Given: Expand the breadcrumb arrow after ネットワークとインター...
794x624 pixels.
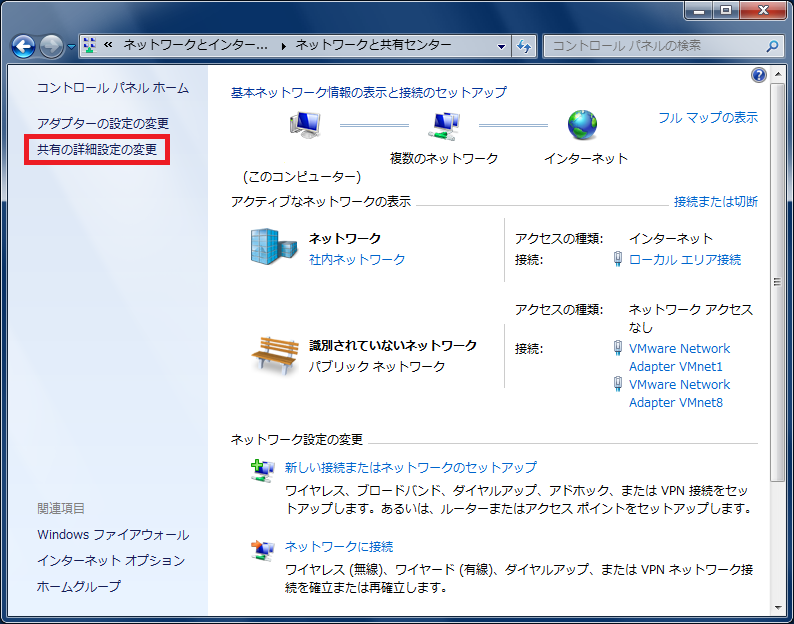Looking at the screenshot, I should (x=283, y=46).
